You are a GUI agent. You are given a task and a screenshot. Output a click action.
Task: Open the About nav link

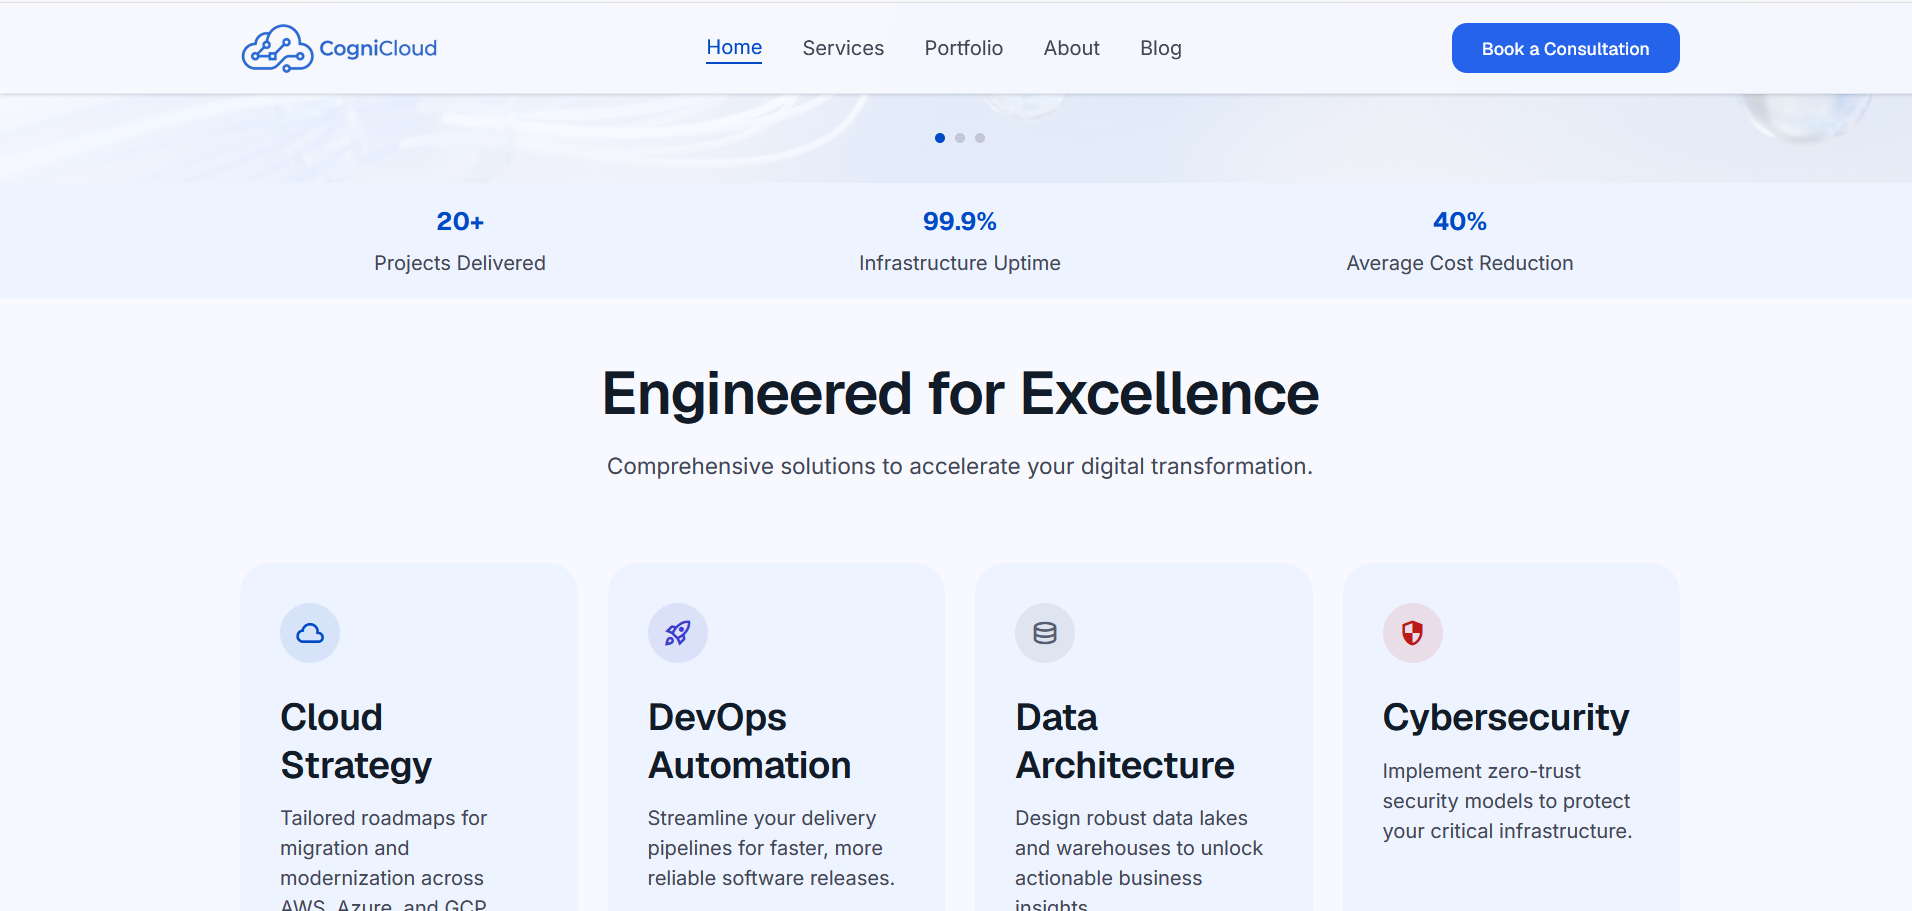1072,48
